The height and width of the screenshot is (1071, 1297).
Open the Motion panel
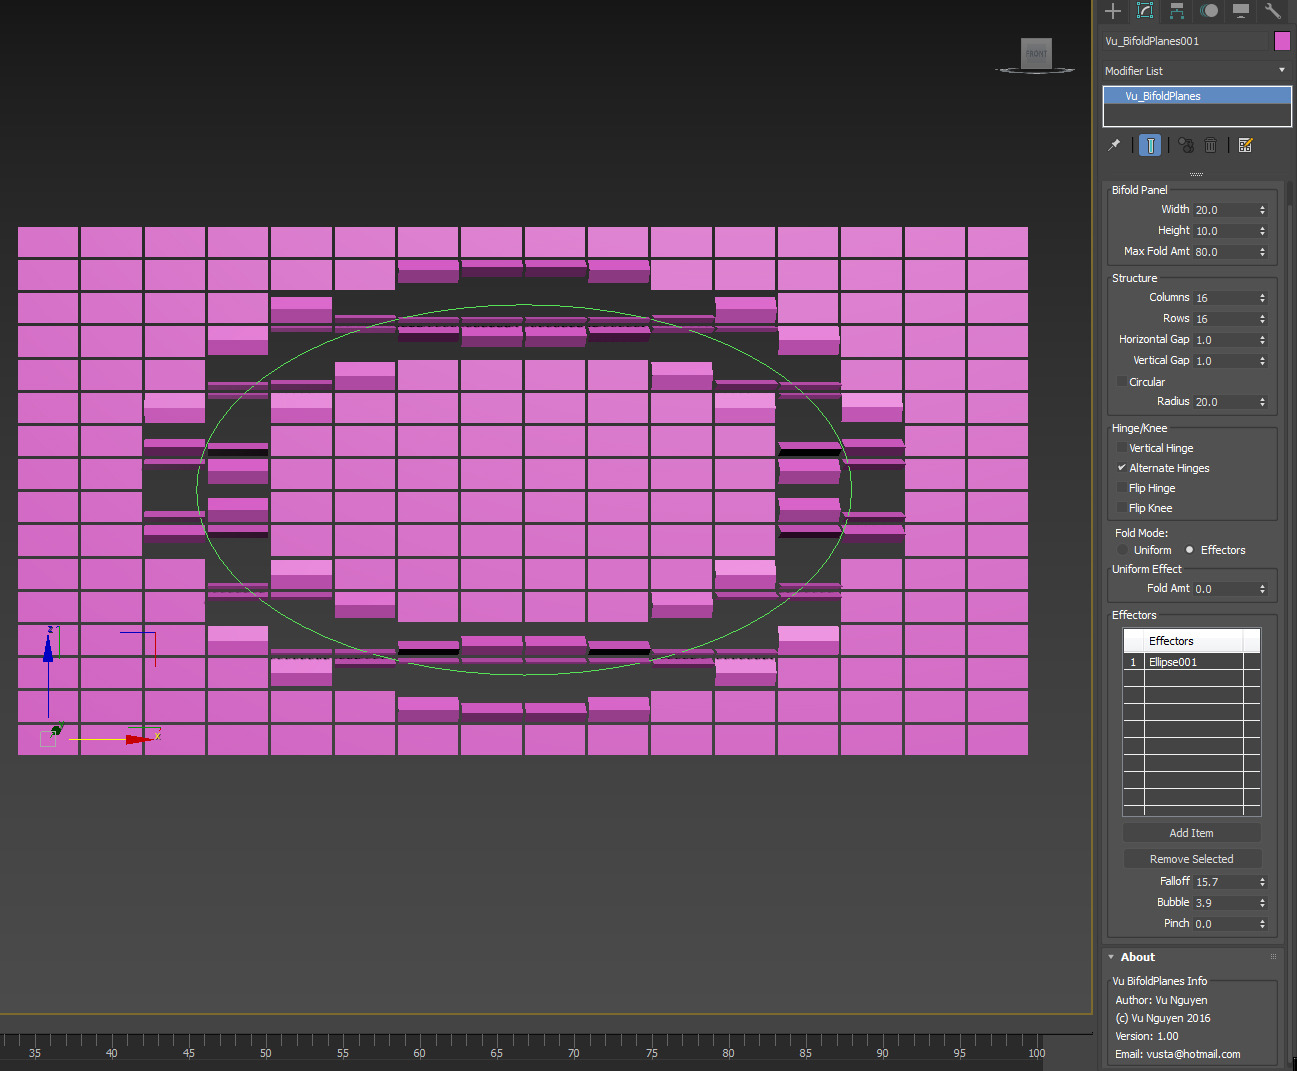[x=1209, y=11]
